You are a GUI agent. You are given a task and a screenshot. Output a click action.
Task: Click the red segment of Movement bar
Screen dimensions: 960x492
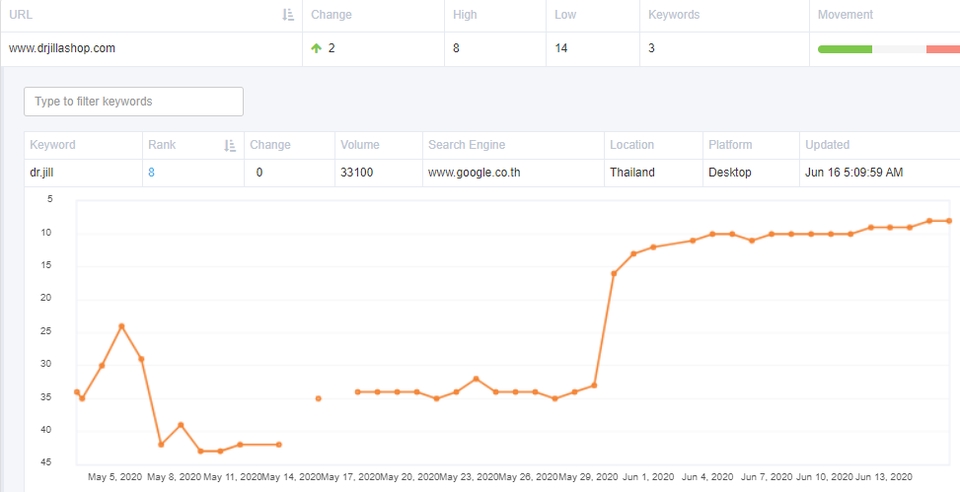coord(942,49)
